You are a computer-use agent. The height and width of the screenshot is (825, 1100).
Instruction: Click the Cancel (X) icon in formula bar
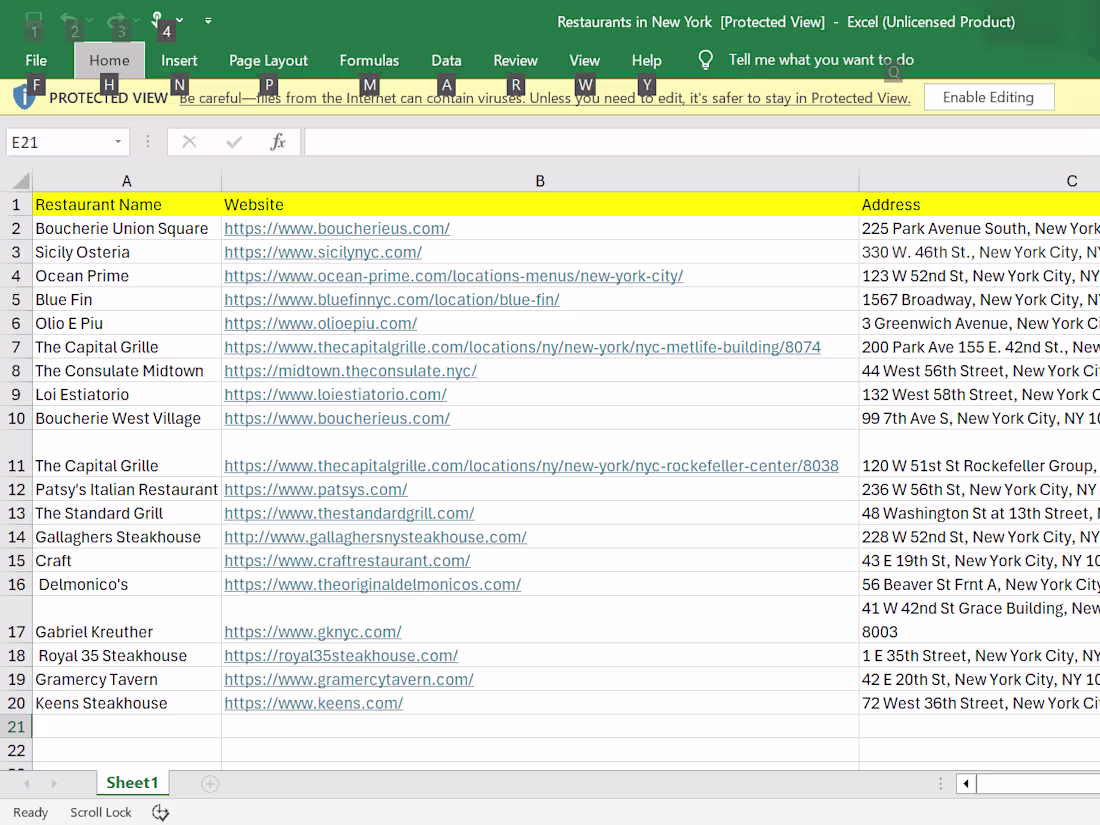(189, 141)
